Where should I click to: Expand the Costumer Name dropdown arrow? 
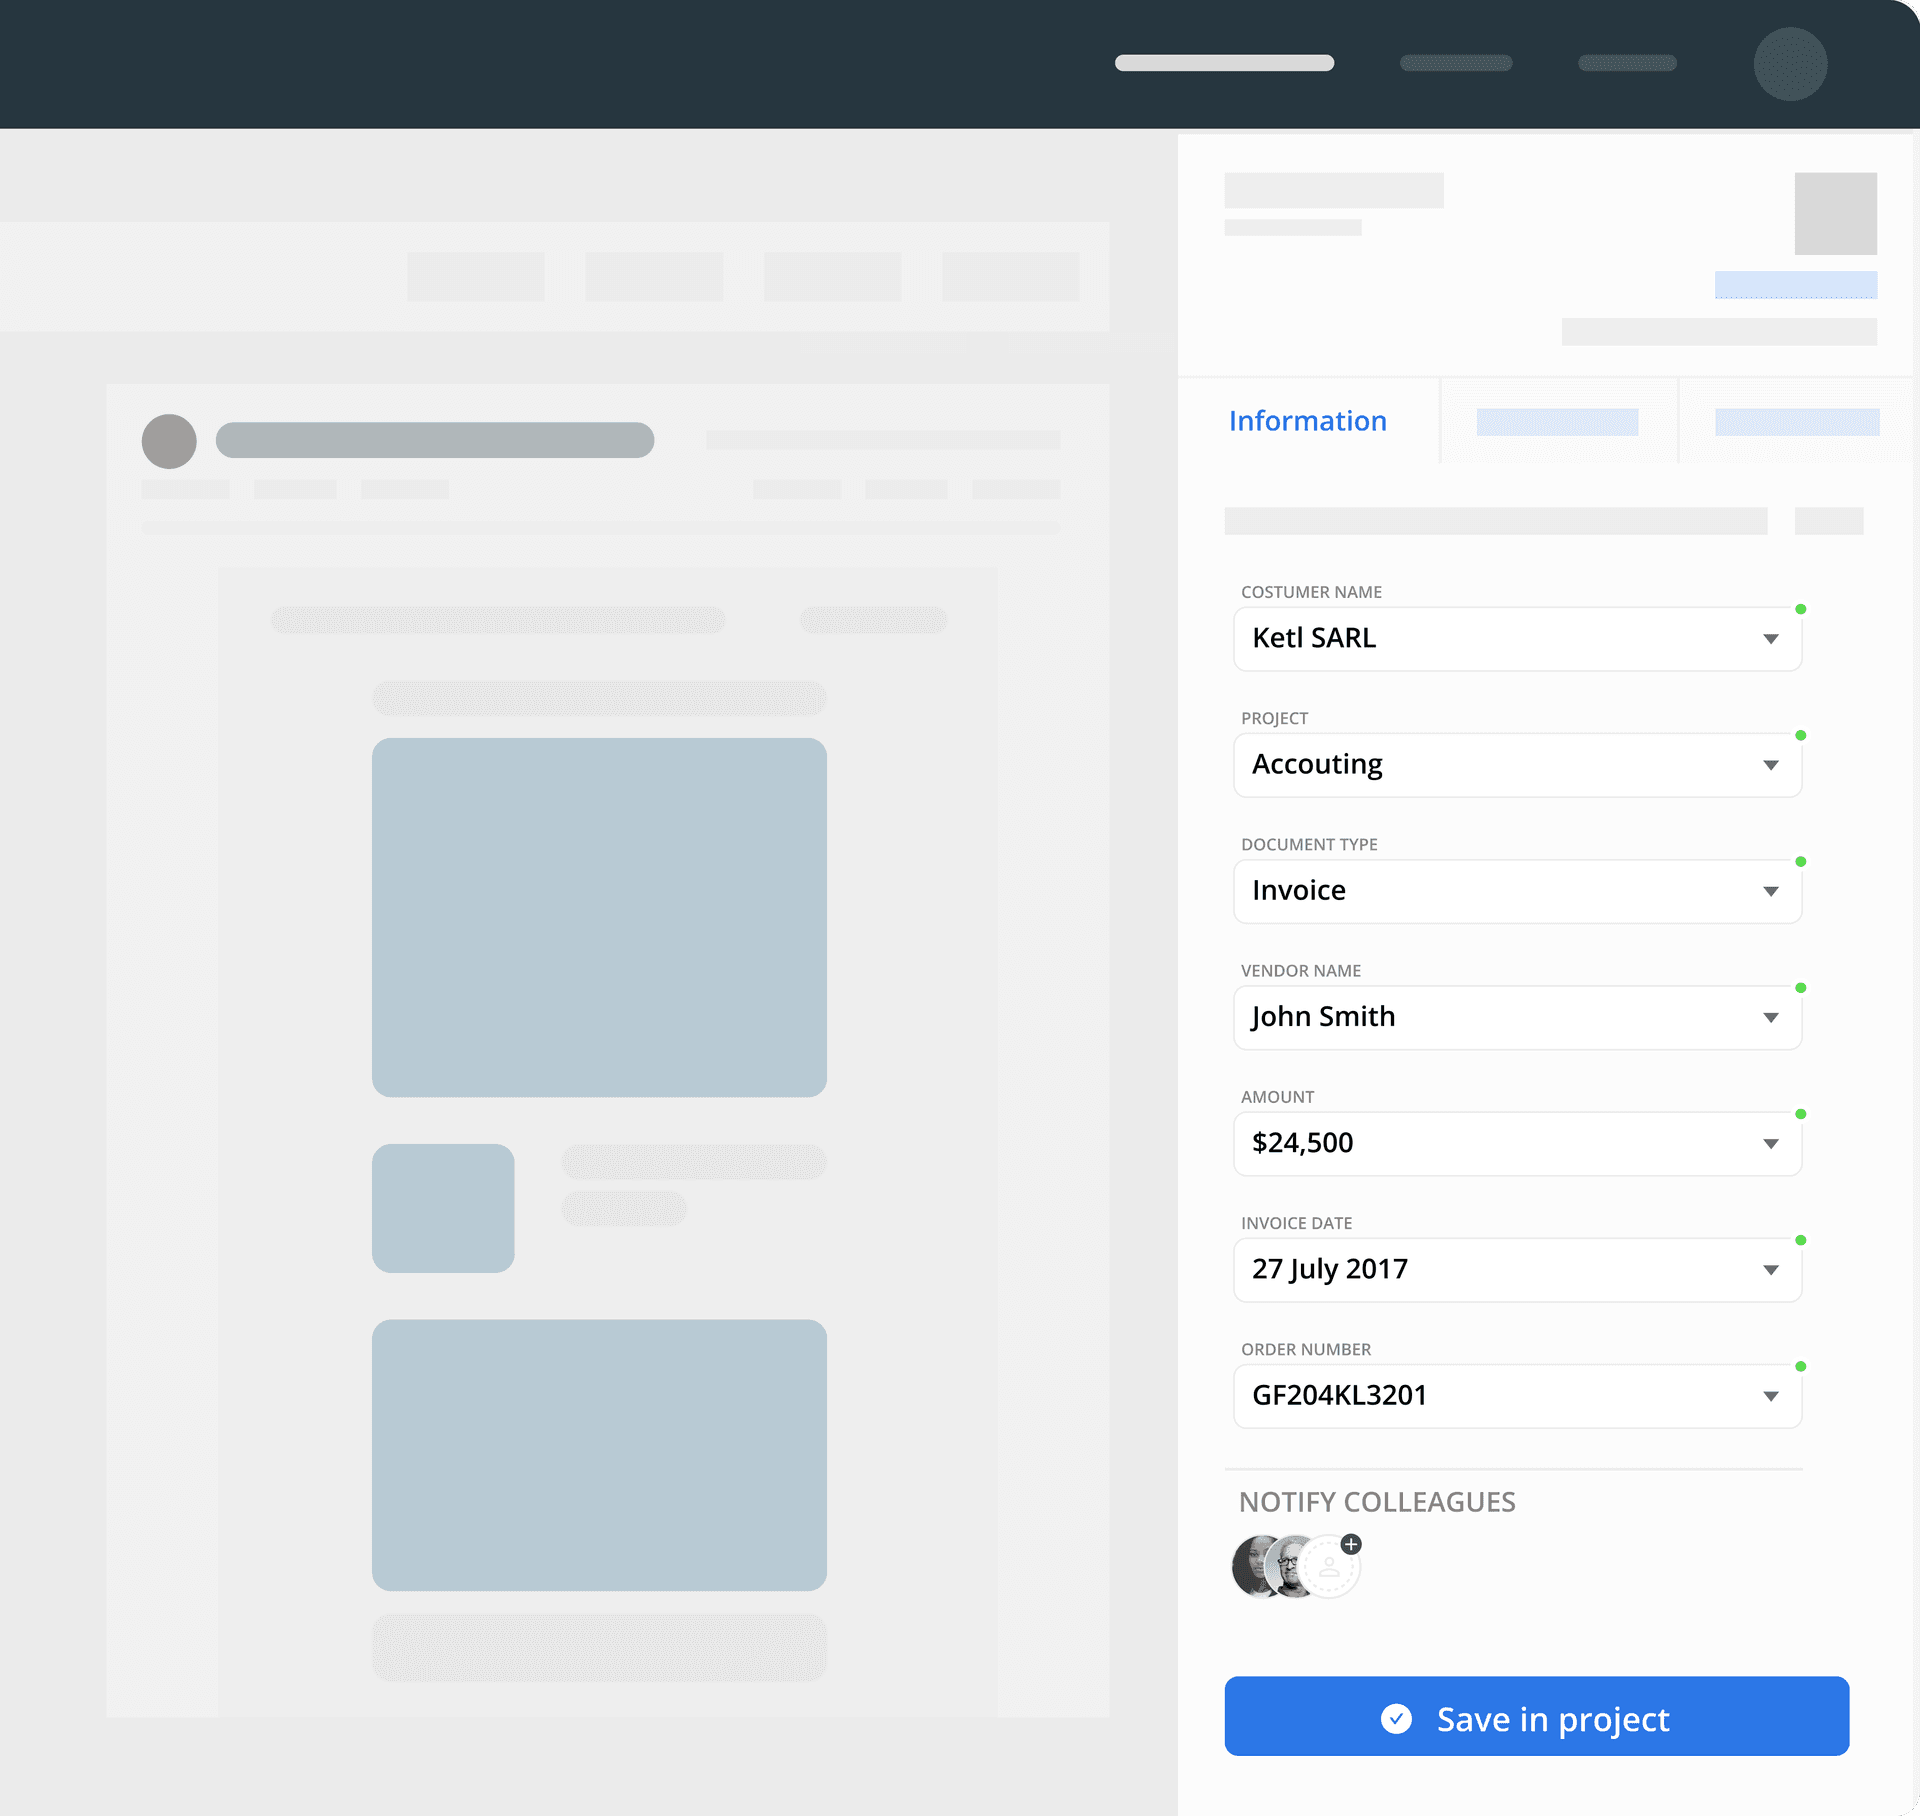(x=1770, y=639)
